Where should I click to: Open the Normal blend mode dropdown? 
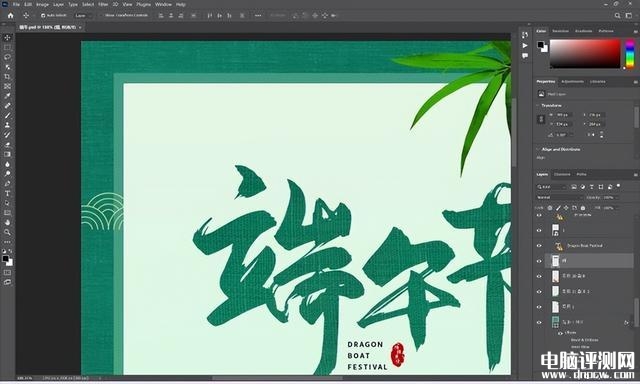(x=559, y=197)
